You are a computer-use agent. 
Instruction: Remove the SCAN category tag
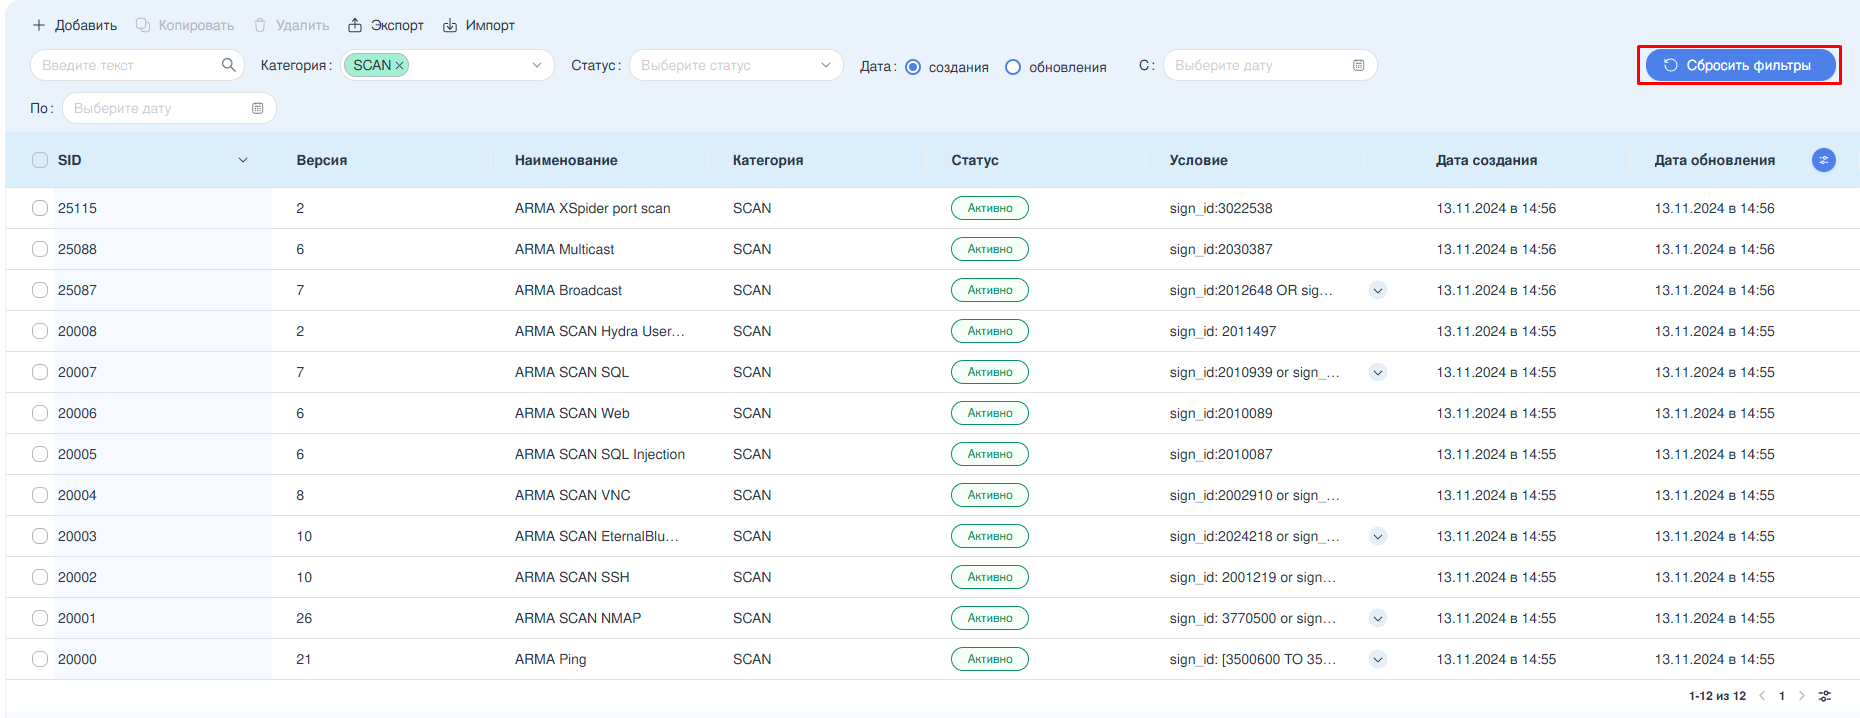click(399, 65)
